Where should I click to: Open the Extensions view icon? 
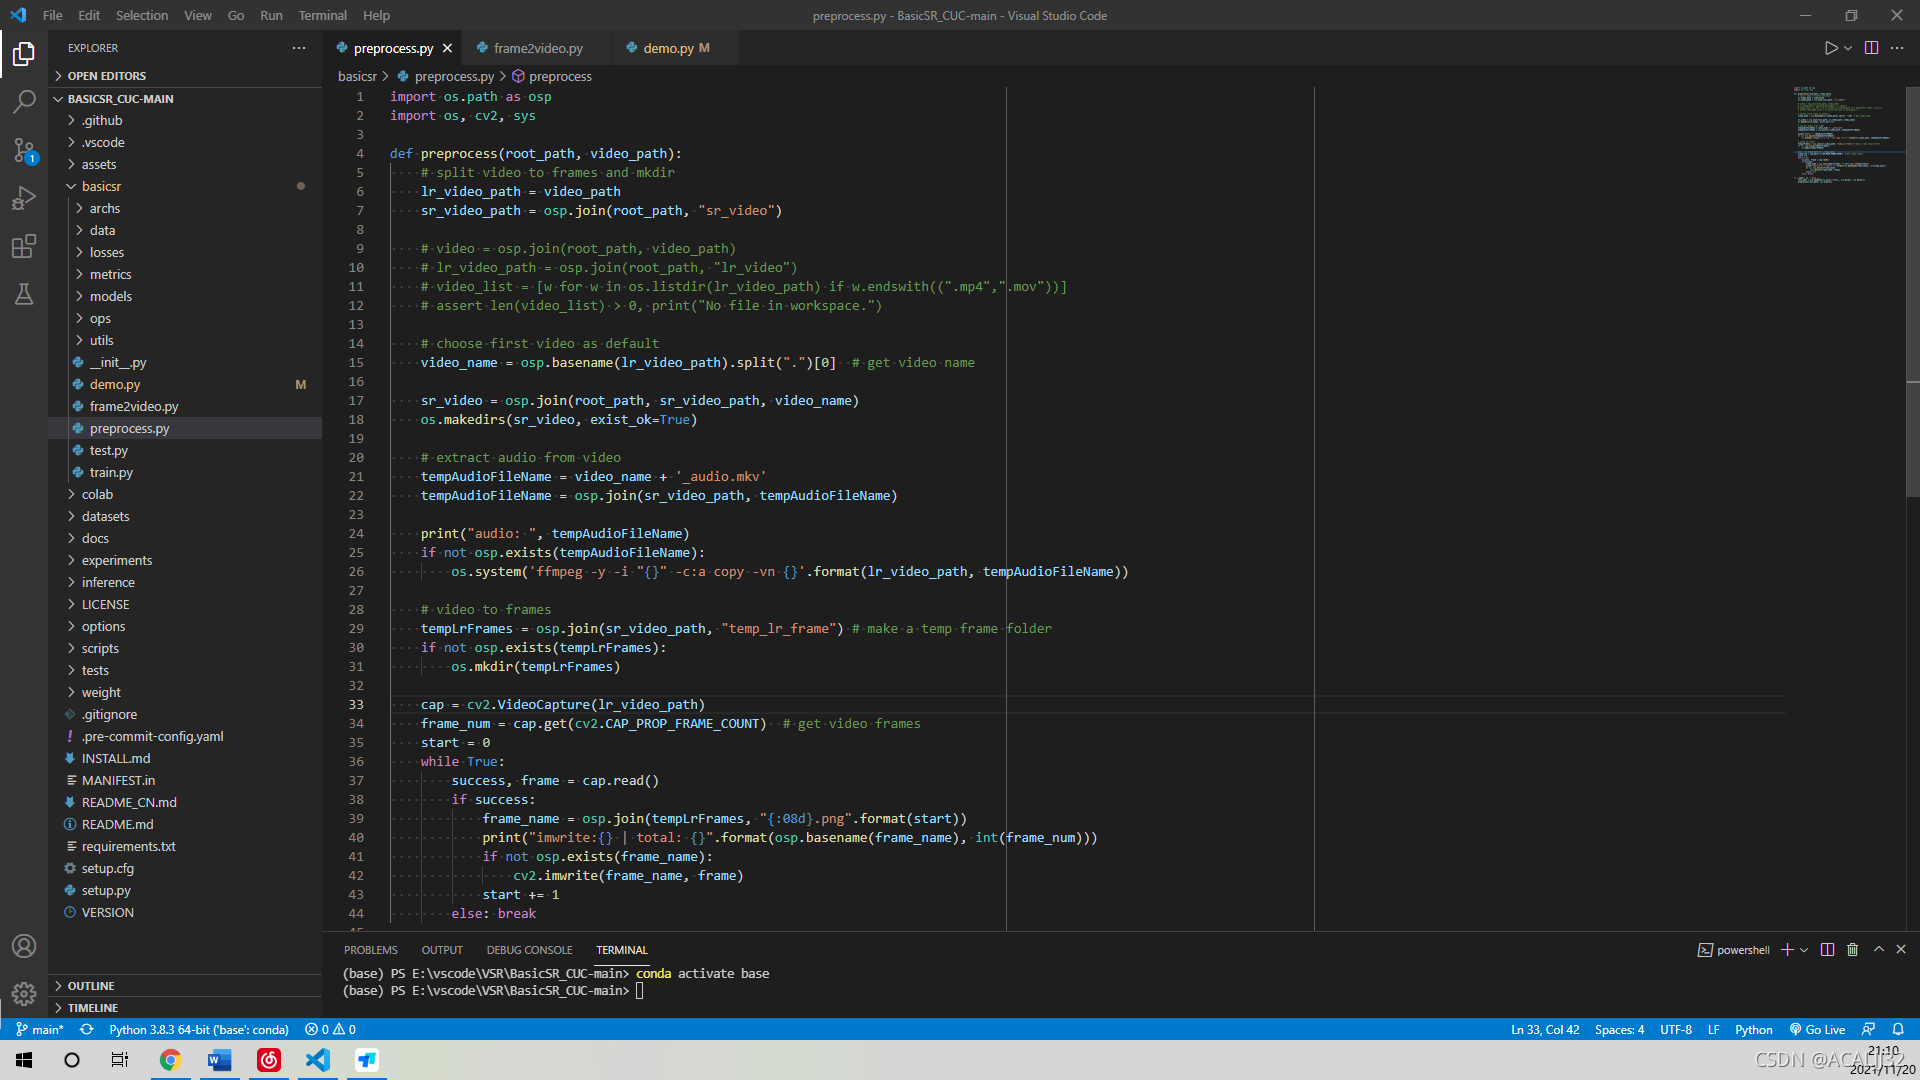tap(24, 246)
